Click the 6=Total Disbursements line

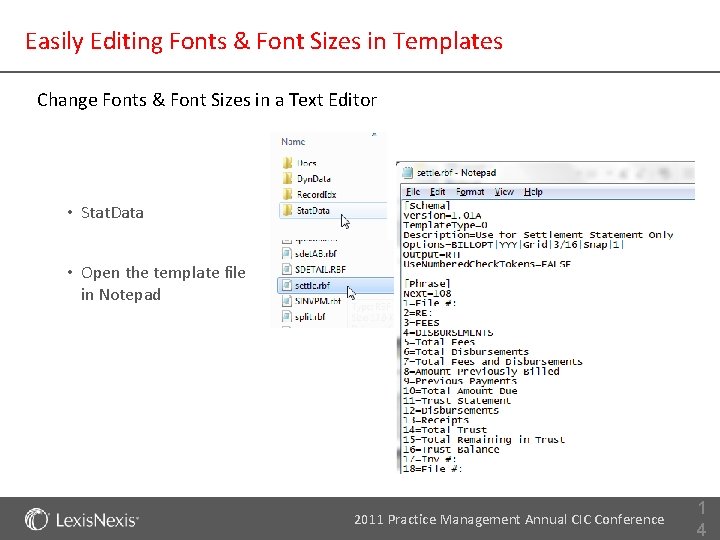[466, 352]
